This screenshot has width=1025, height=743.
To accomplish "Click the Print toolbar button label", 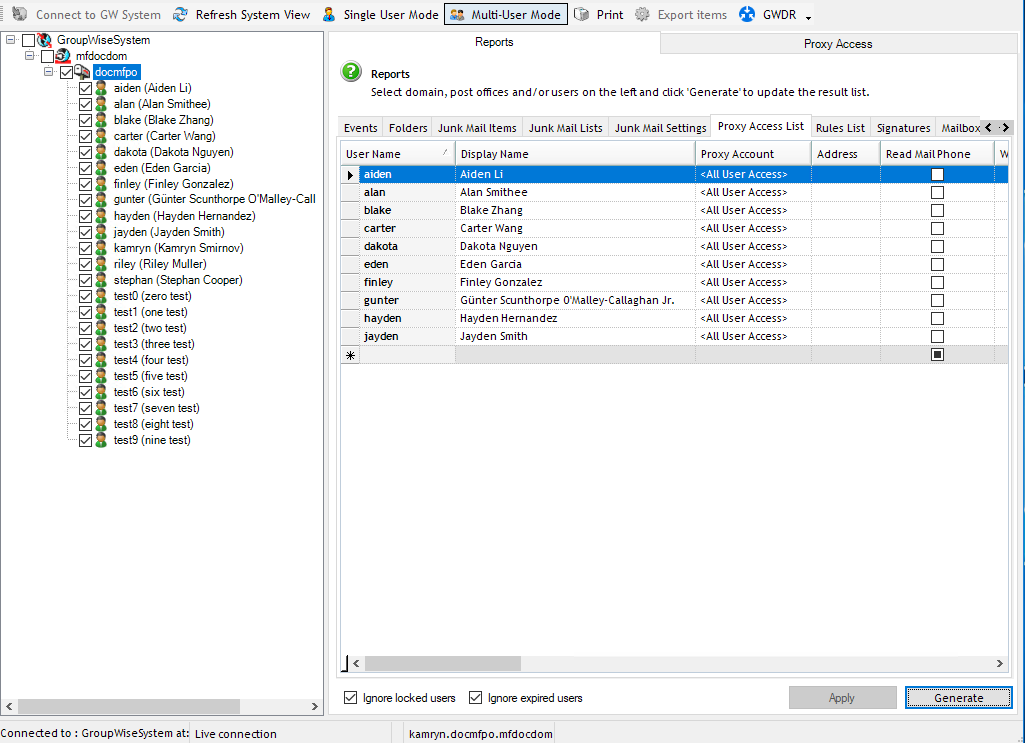I will pos(610,14).
